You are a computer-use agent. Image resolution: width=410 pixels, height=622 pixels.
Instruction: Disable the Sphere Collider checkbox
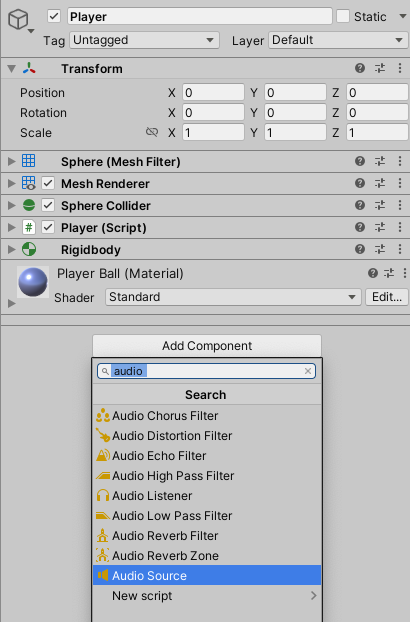tap(48, 205)
